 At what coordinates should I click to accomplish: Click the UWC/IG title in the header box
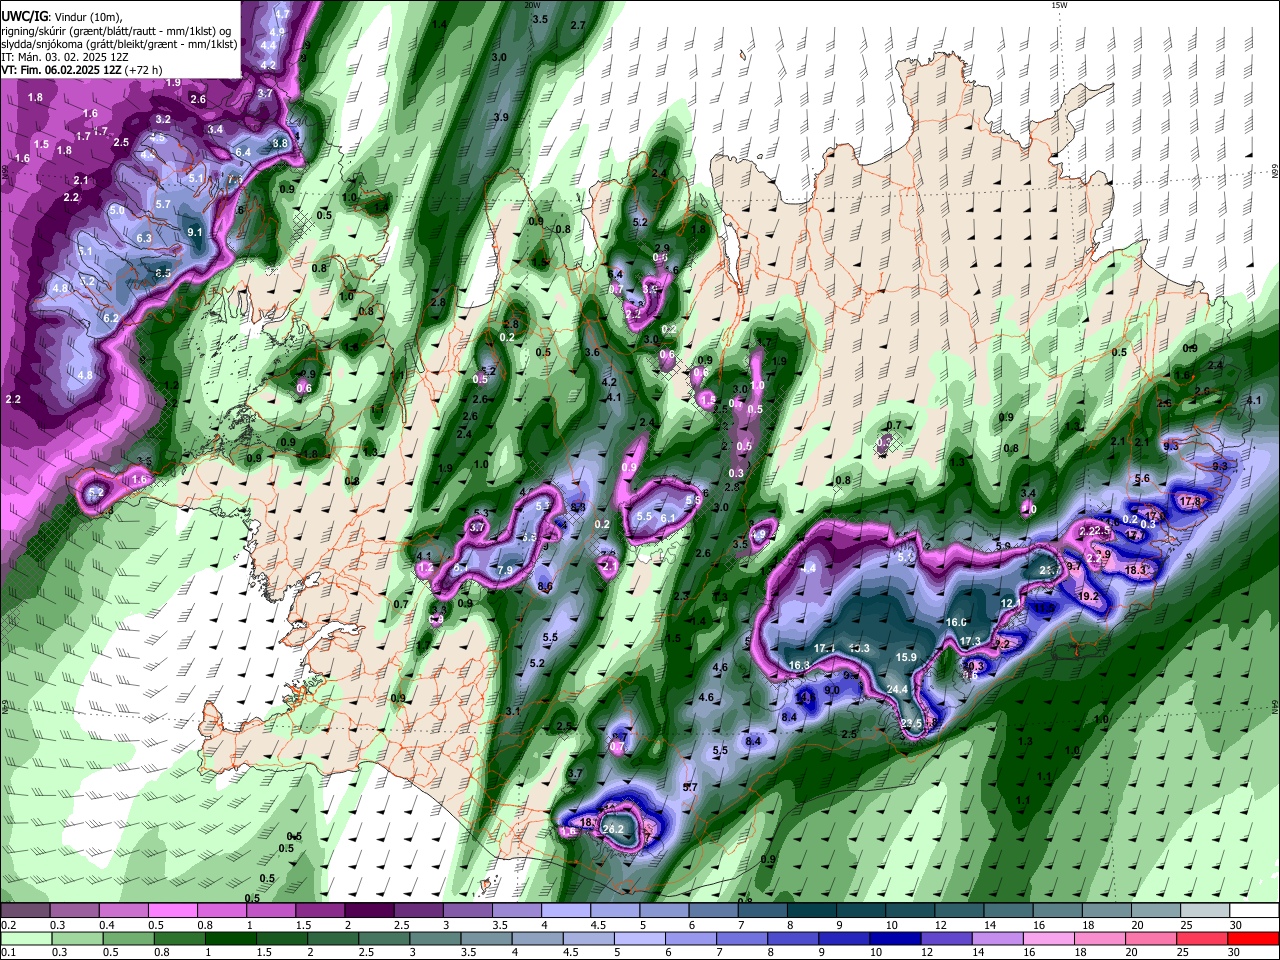click(x=23, y=16)
